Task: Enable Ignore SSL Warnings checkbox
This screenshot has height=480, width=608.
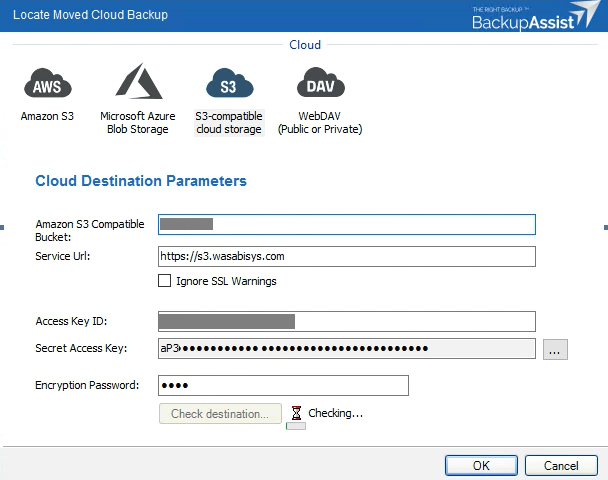Action: (x=164, y=281)
